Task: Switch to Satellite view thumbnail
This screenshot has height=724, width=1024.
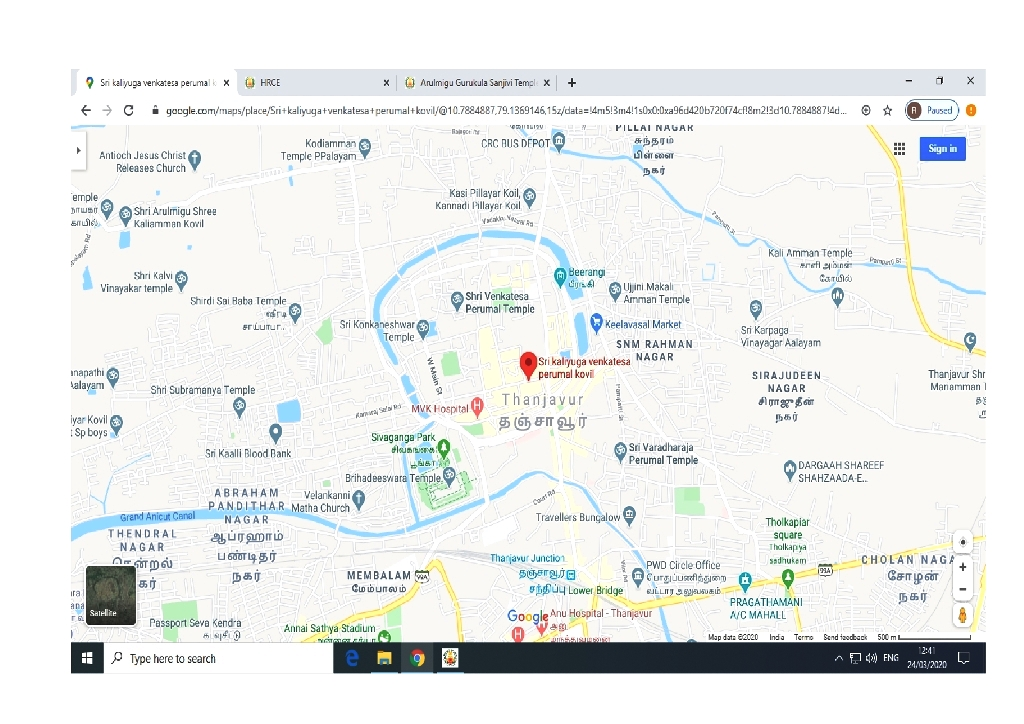Action: pos(110,595)
